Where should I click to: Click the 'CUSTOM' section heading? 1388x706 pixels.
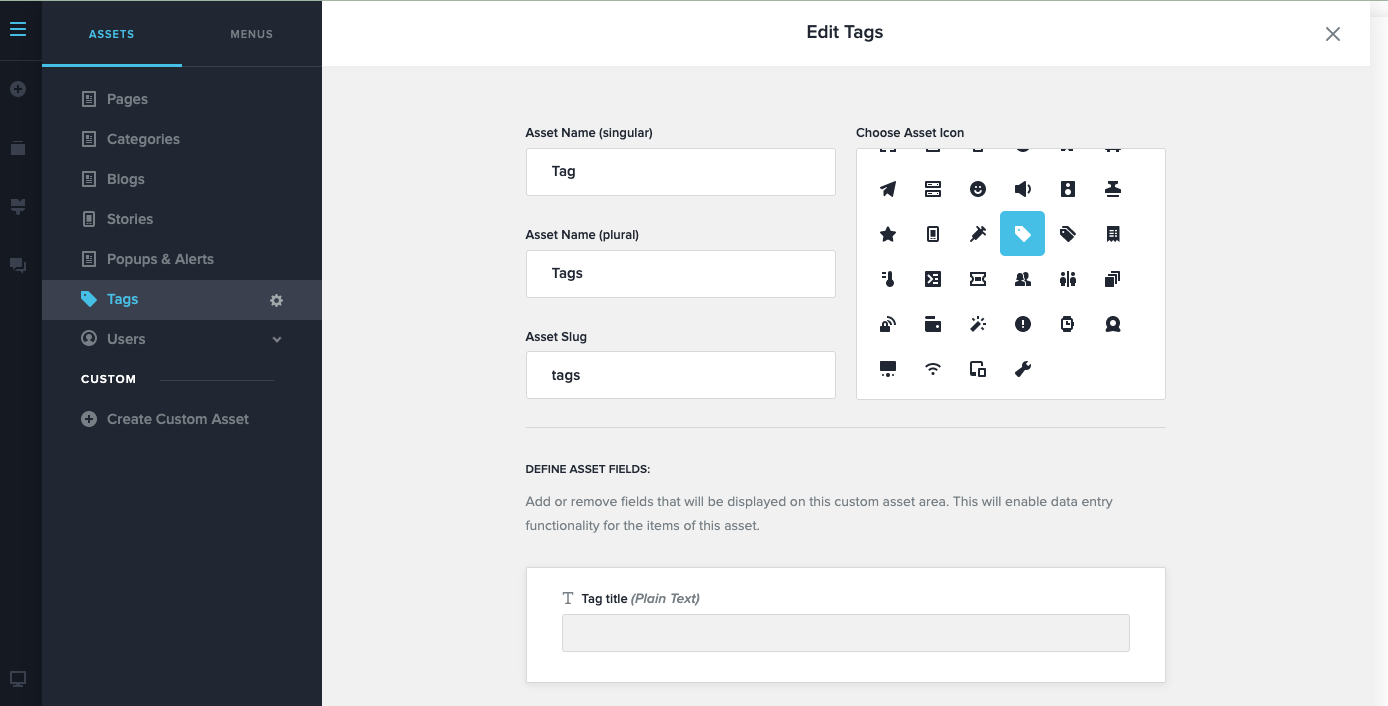[x=108, y=380]
